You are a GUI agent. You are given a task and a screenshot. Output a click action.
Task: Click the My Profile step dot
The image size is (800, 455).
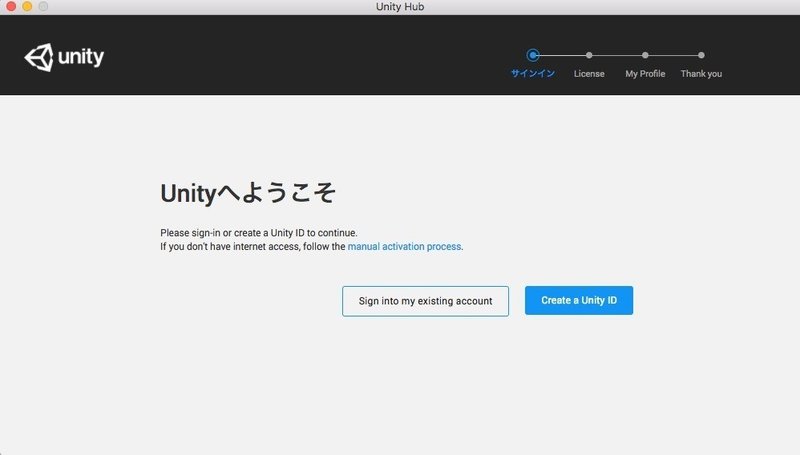(645, 55)
